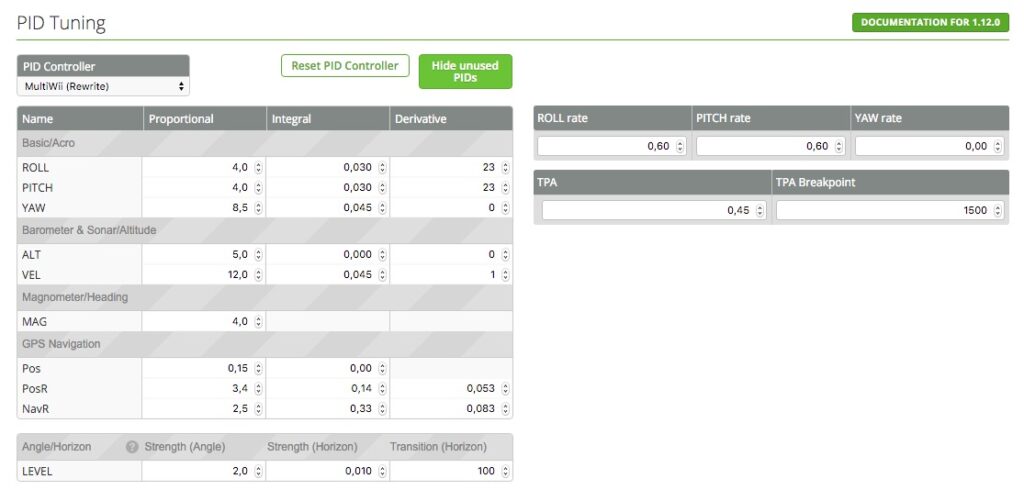The height and width of the screenshot is (501, 1024).
Task: Click the PITCH Integral stepper arrows
Action: point(381,188)
